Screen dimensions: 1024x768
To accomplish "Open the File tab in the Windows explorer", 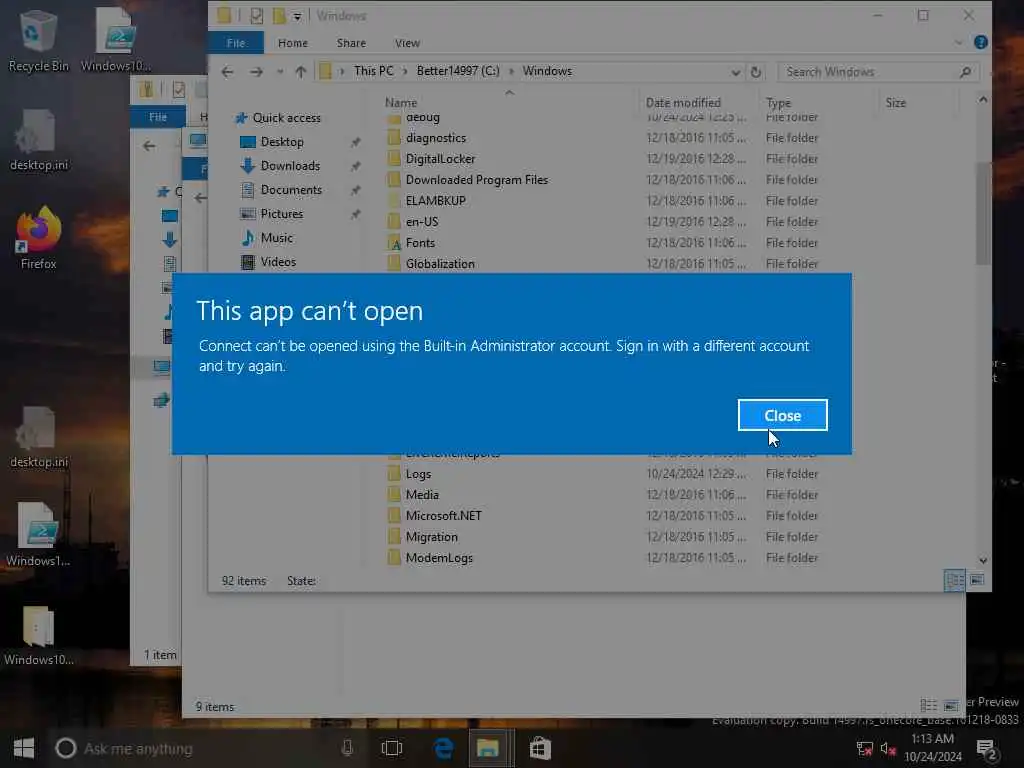I will click(x=236, y=43).
